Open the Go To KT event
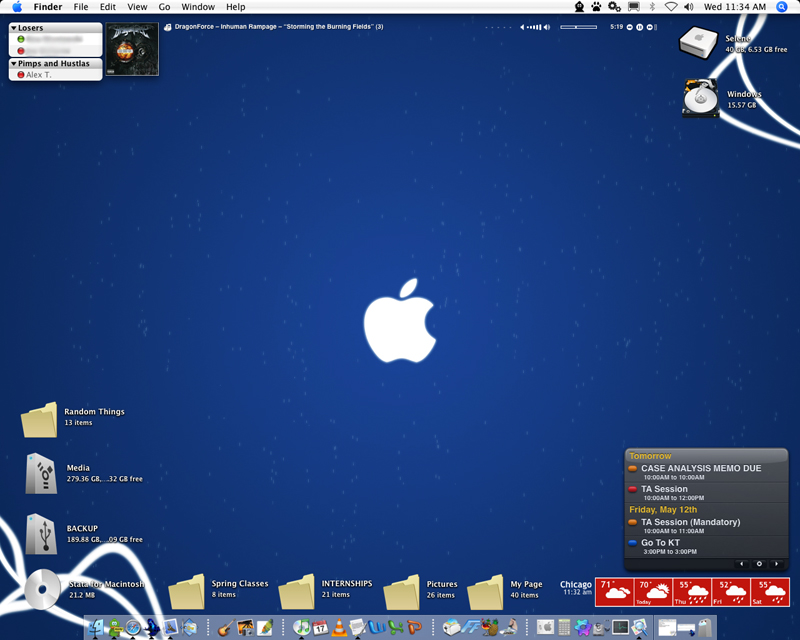Viewport: 800px width, 640px height. pyautogui.click(x=706, y=546)
